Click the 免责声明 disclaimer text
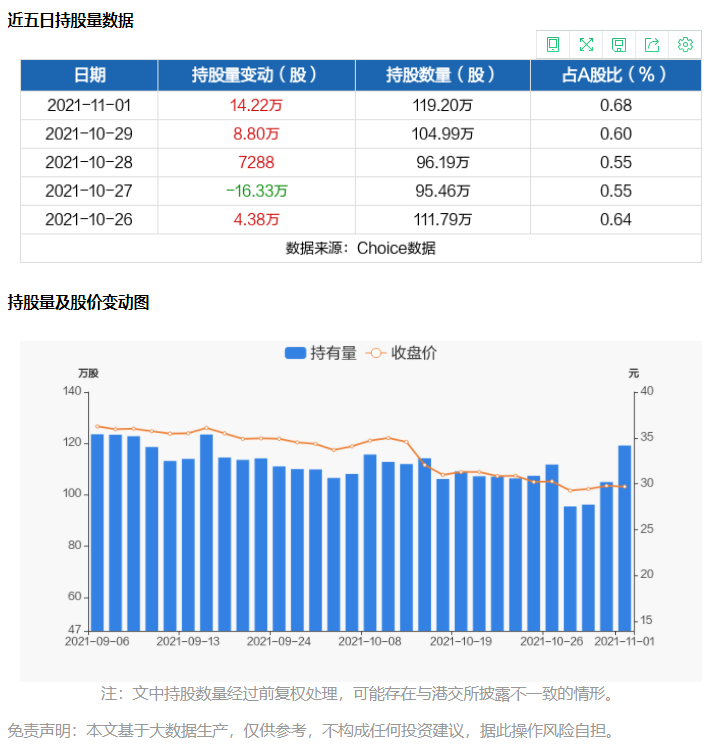This screenshot has width=720, height=750. (310, 730)
